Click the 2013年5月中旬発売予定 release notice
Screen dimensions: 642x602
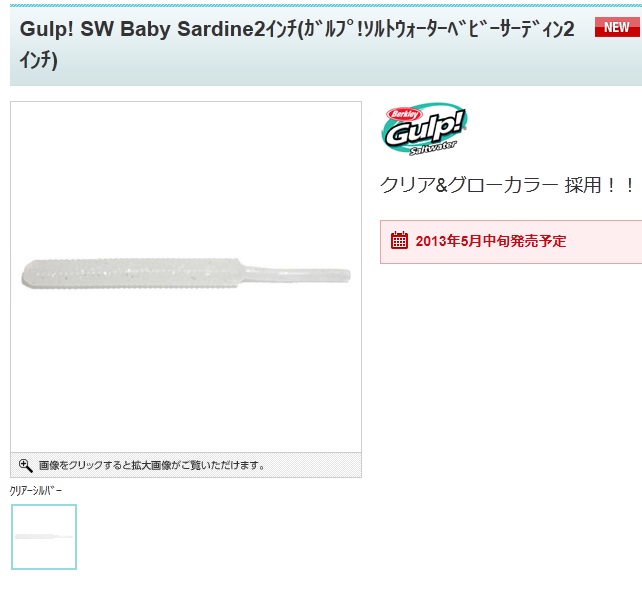[x=491, y=241]
